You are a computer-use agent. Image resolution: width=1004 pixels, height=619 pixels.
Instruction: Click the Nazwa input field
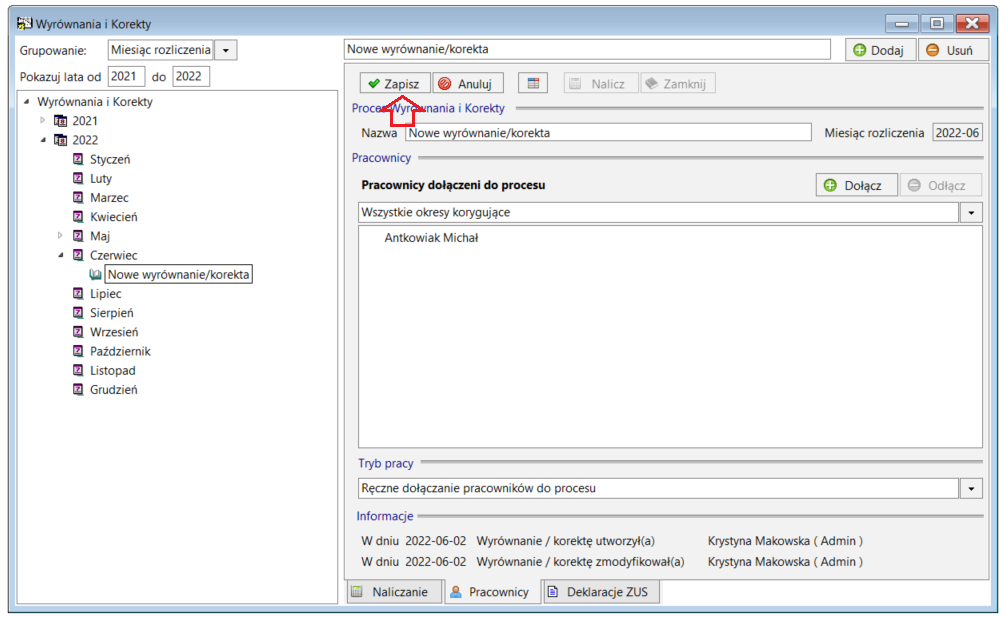click(x=608, y=133)
